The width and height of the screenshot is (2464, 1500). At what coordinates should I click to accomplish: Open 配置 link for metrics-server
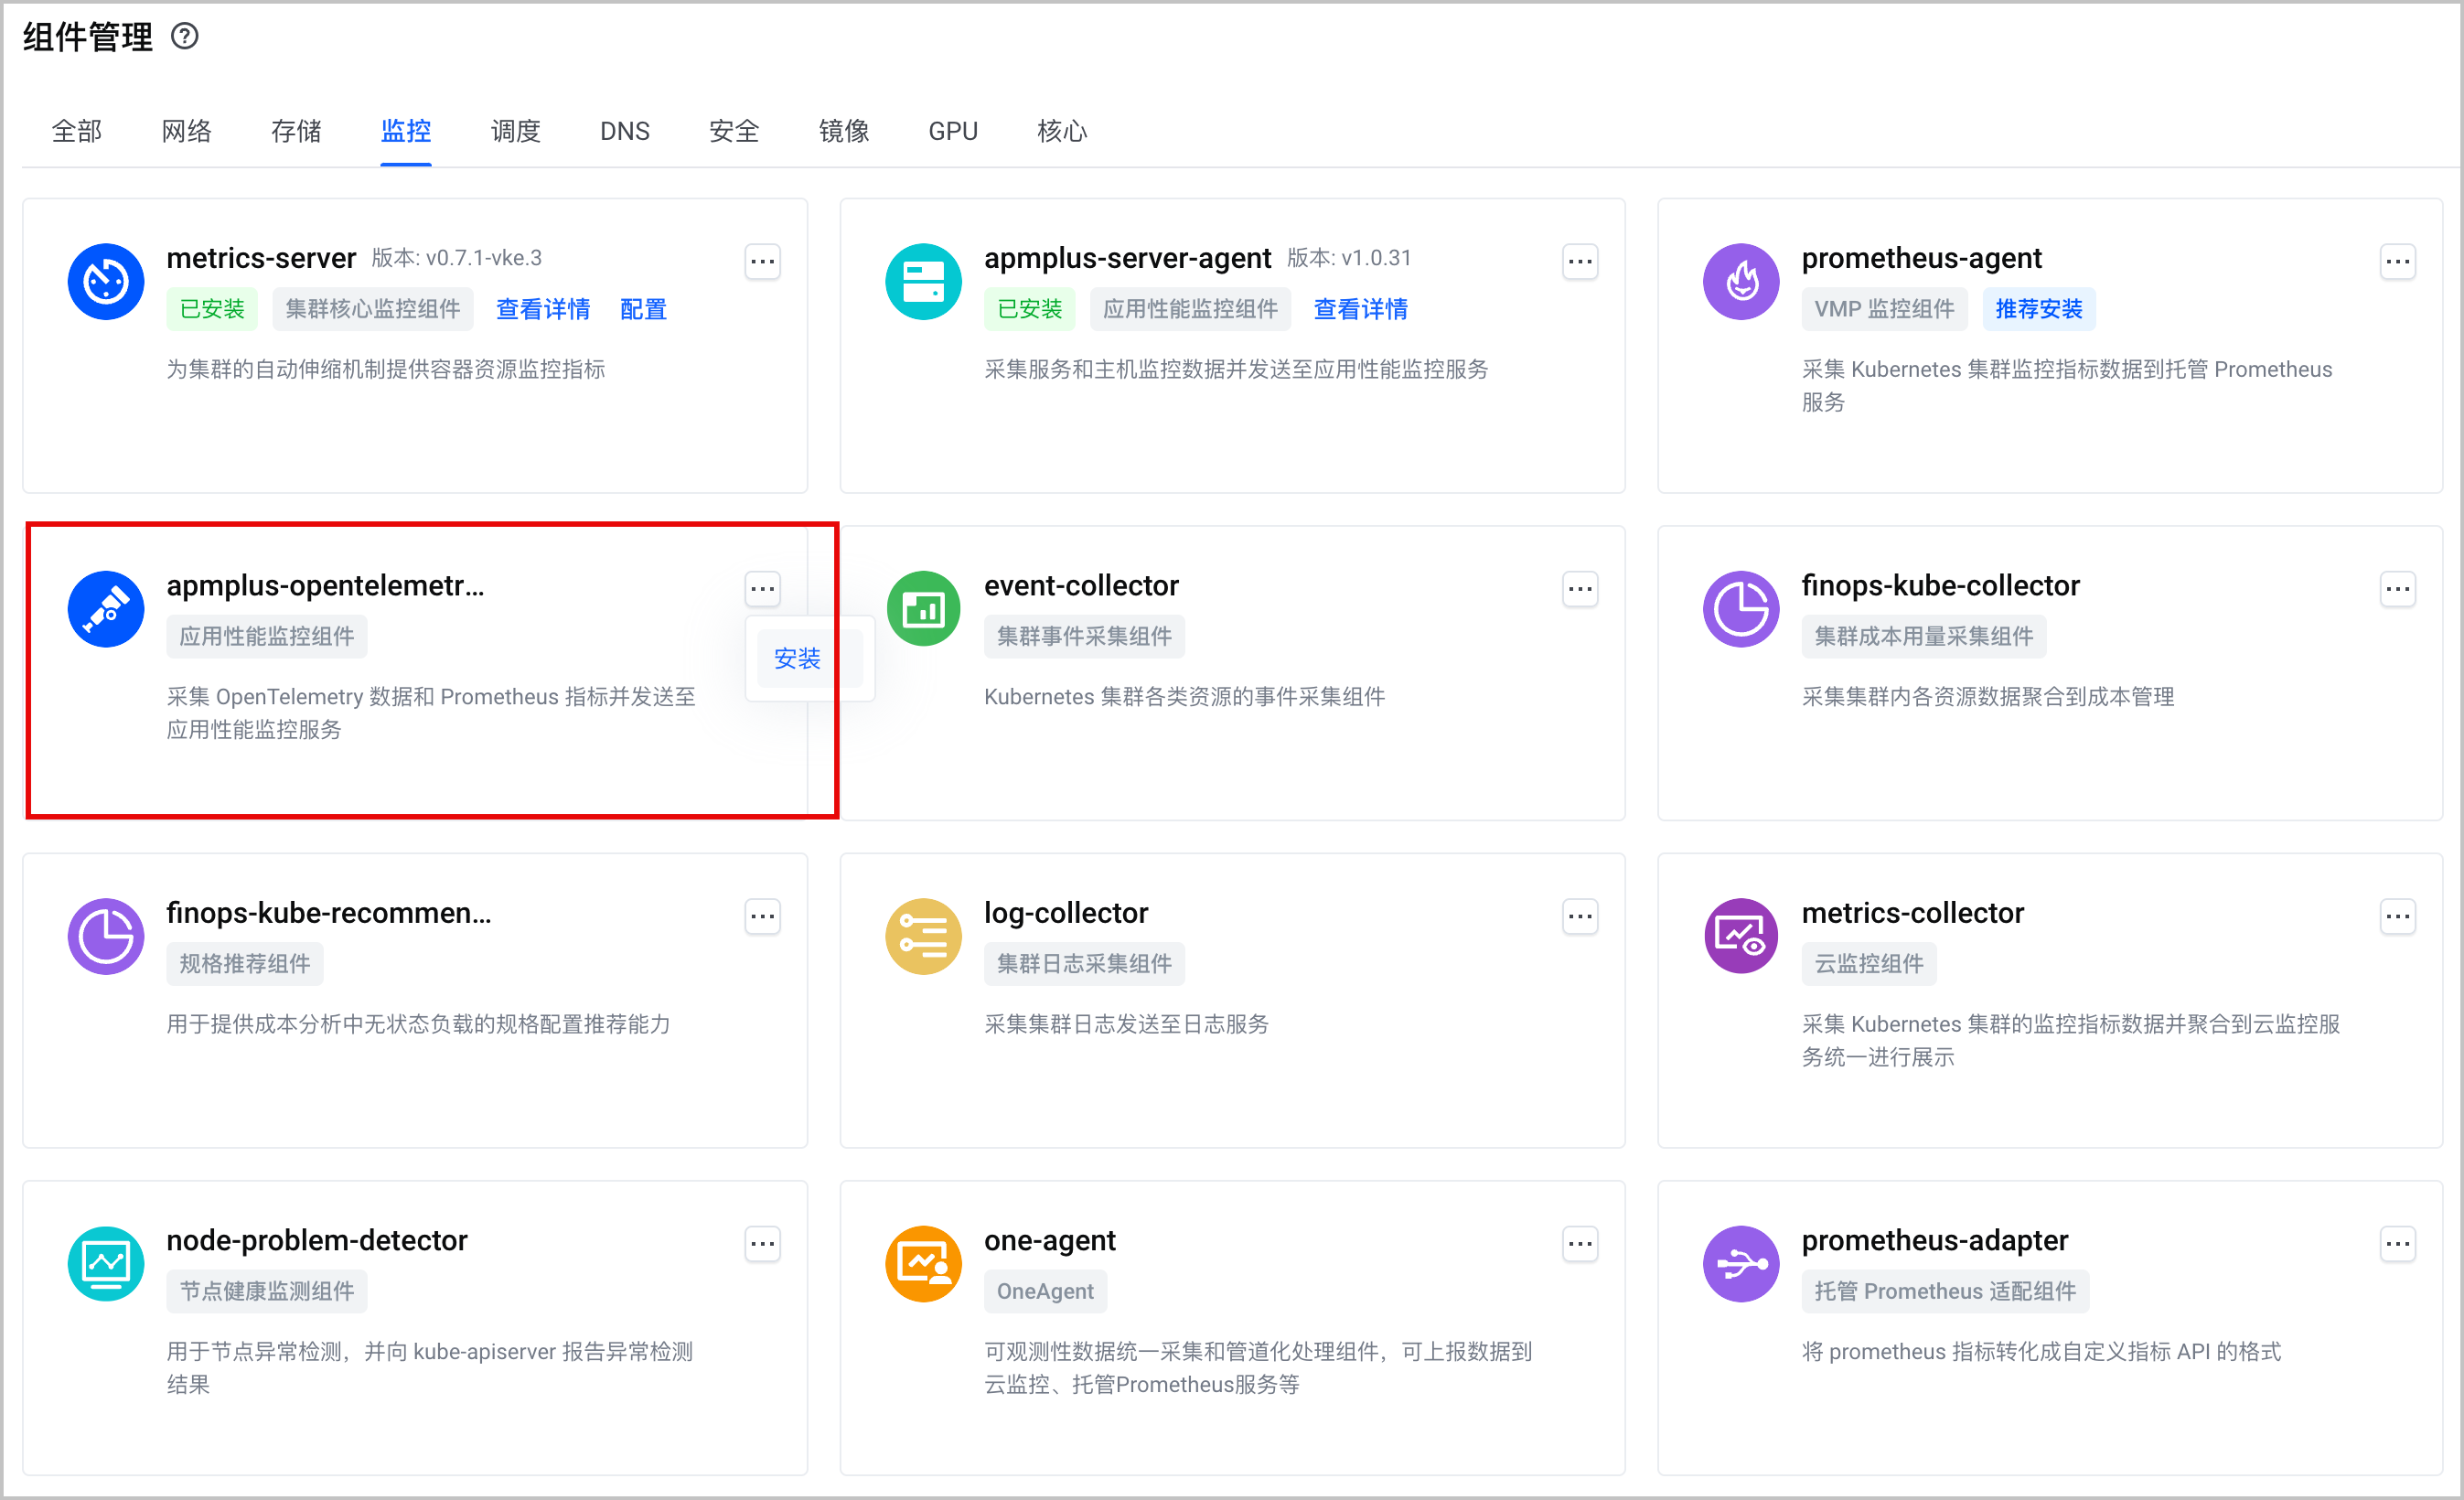tap(643, 309)
